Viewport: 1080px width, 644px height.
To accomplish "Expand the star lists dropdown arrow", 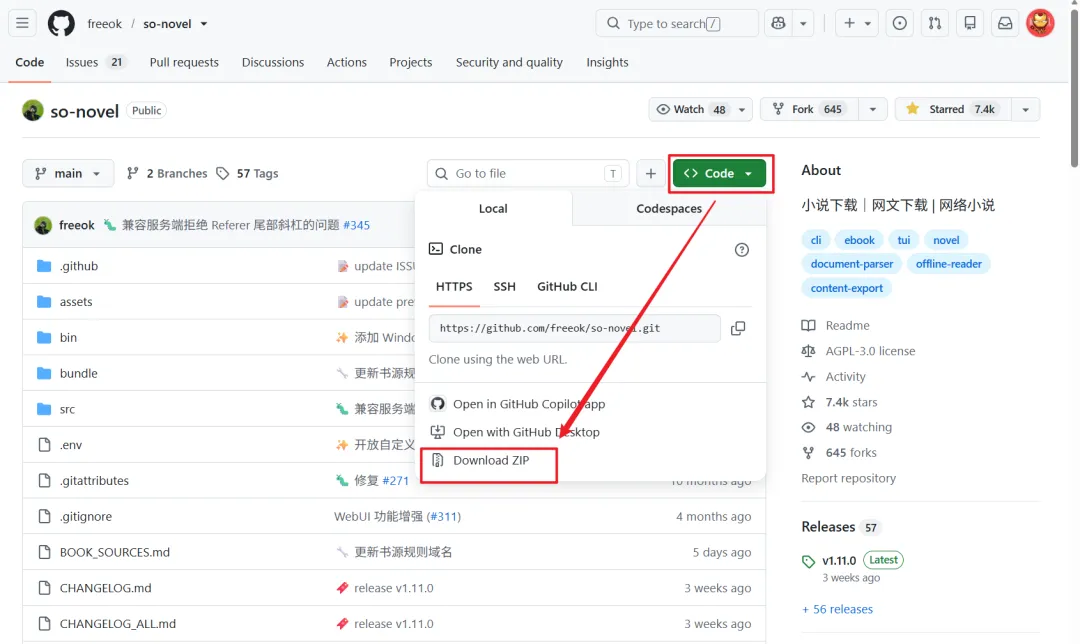I will [1026, 110].
